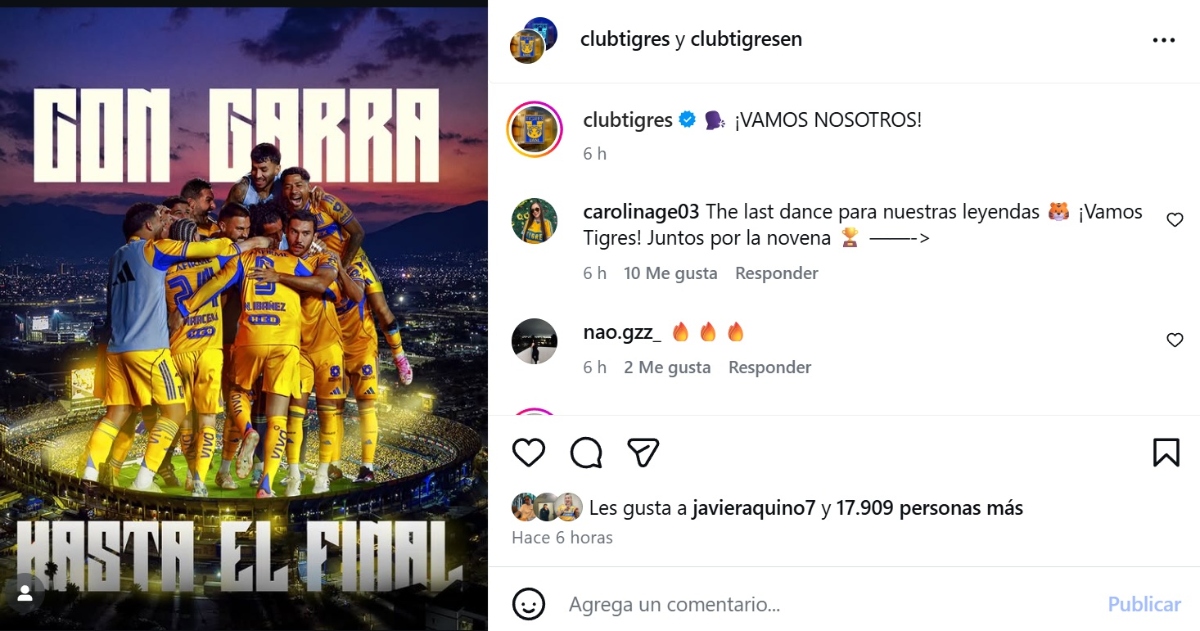Viewport: 1200px width, 631px height.
Task: Open comments via the speech bubble icon
Action: [586, 453]
